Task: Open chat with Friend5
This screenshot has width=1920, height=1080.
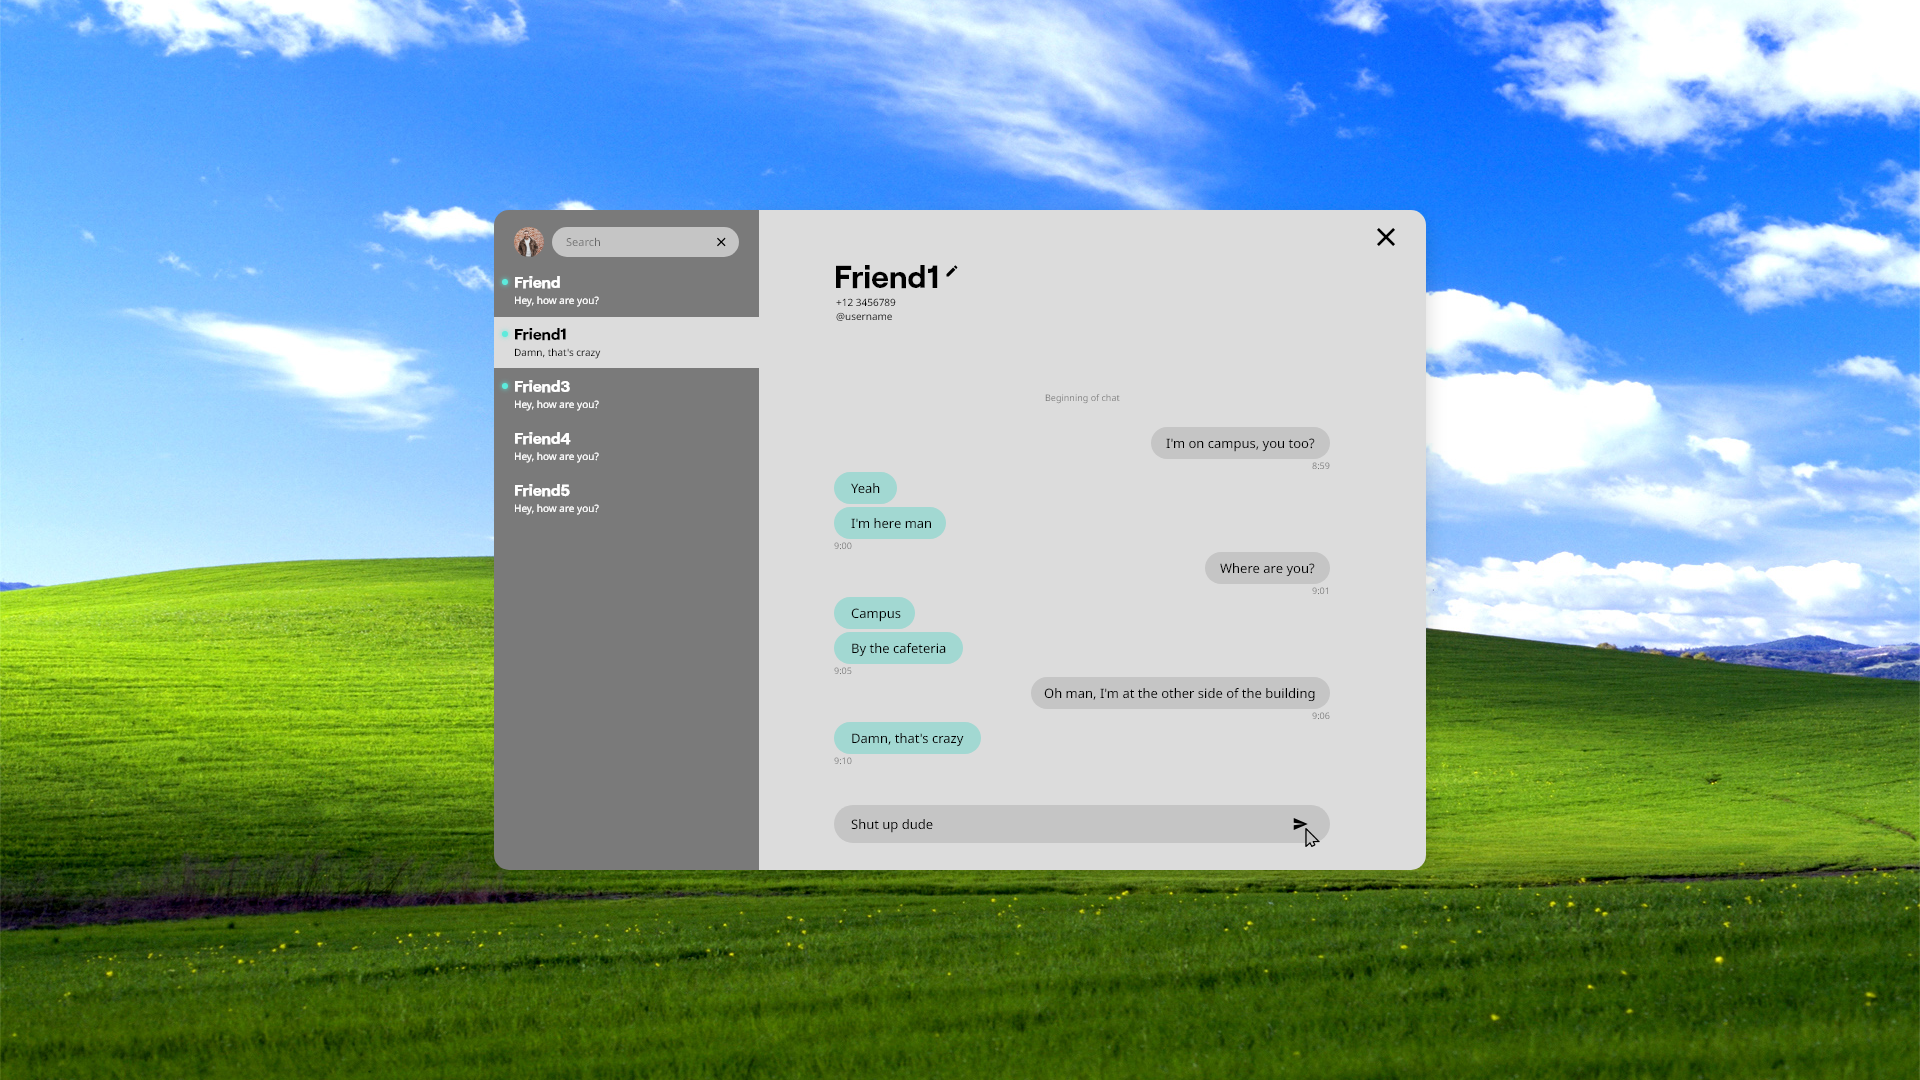Action: tap(626, 498)
